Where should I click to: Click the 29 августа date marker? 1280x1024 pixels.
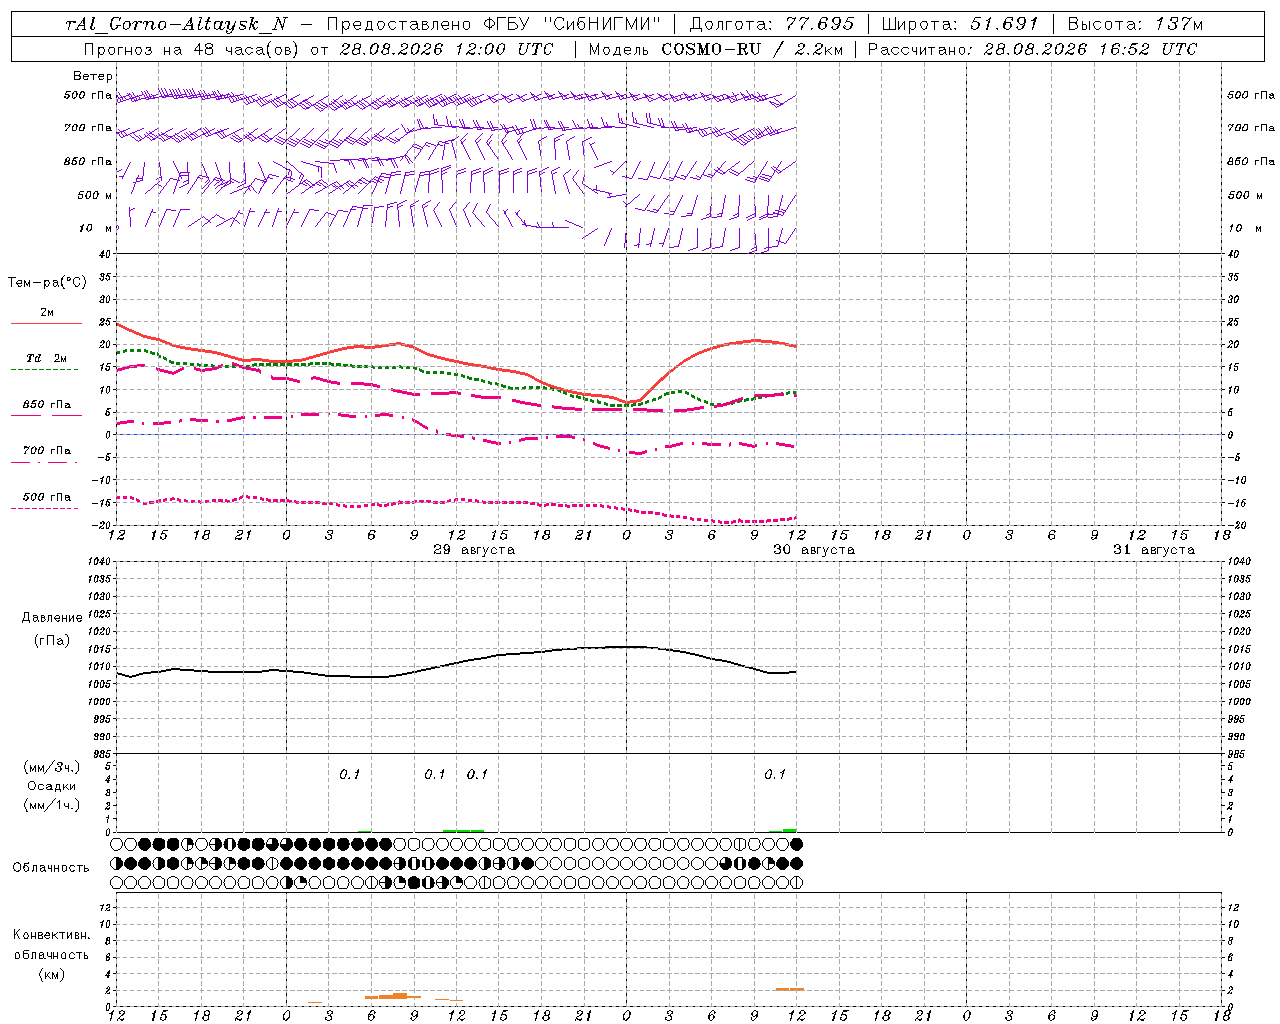tap(474, 550)
